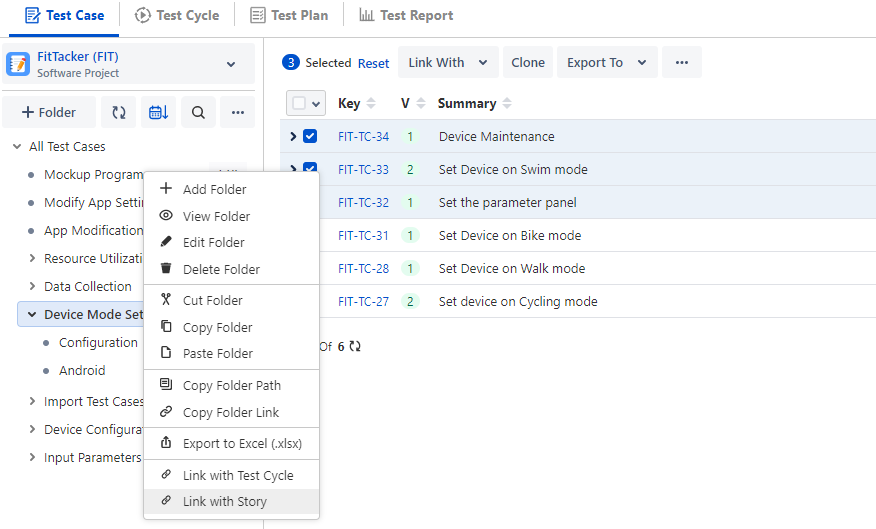Expand the FIT-TC-34 row chevron
The image size is (876, 529).
(x=293, y=136)
